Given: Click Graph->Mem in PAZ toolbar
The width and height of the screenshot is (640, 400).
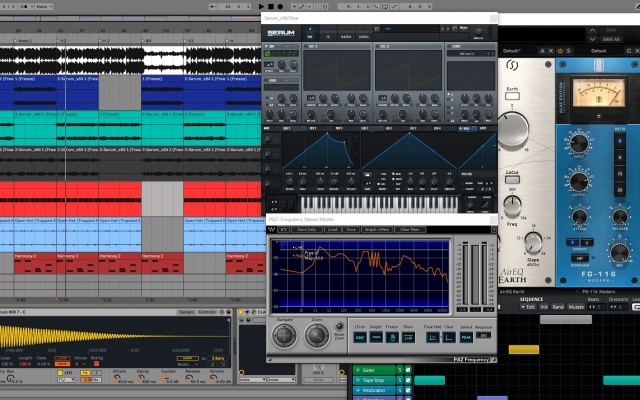Looking at the screenshot, I should (377, 230).
